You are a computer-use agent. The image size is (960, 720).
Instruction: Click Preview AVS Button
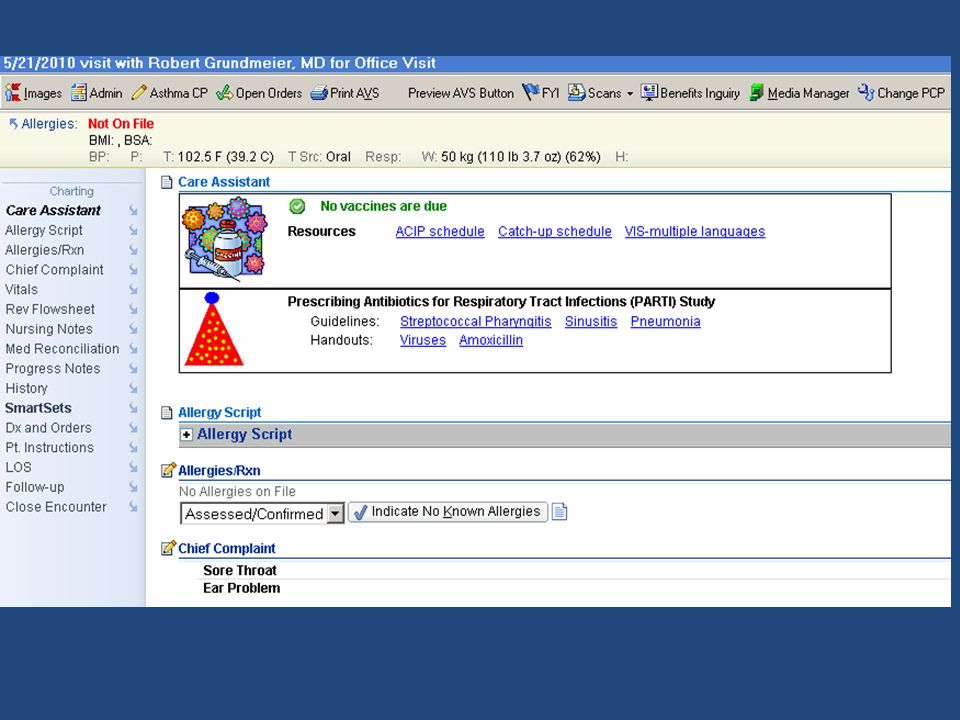point(460,93)
